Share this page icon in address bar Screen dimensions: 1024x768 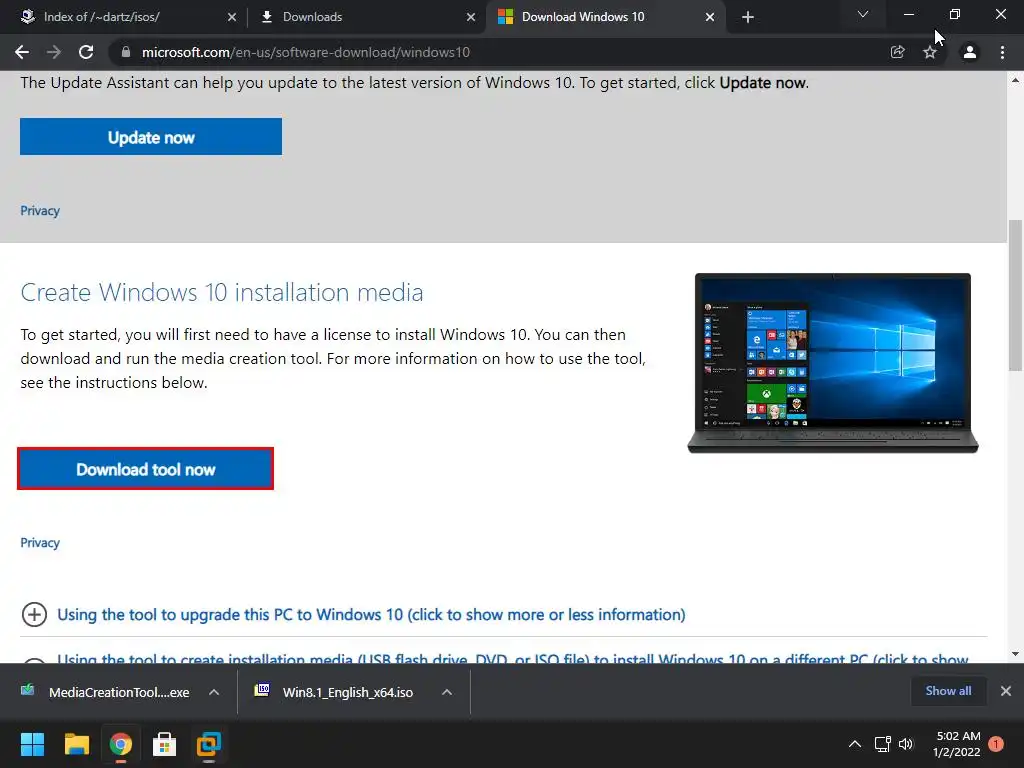[897, 52]
